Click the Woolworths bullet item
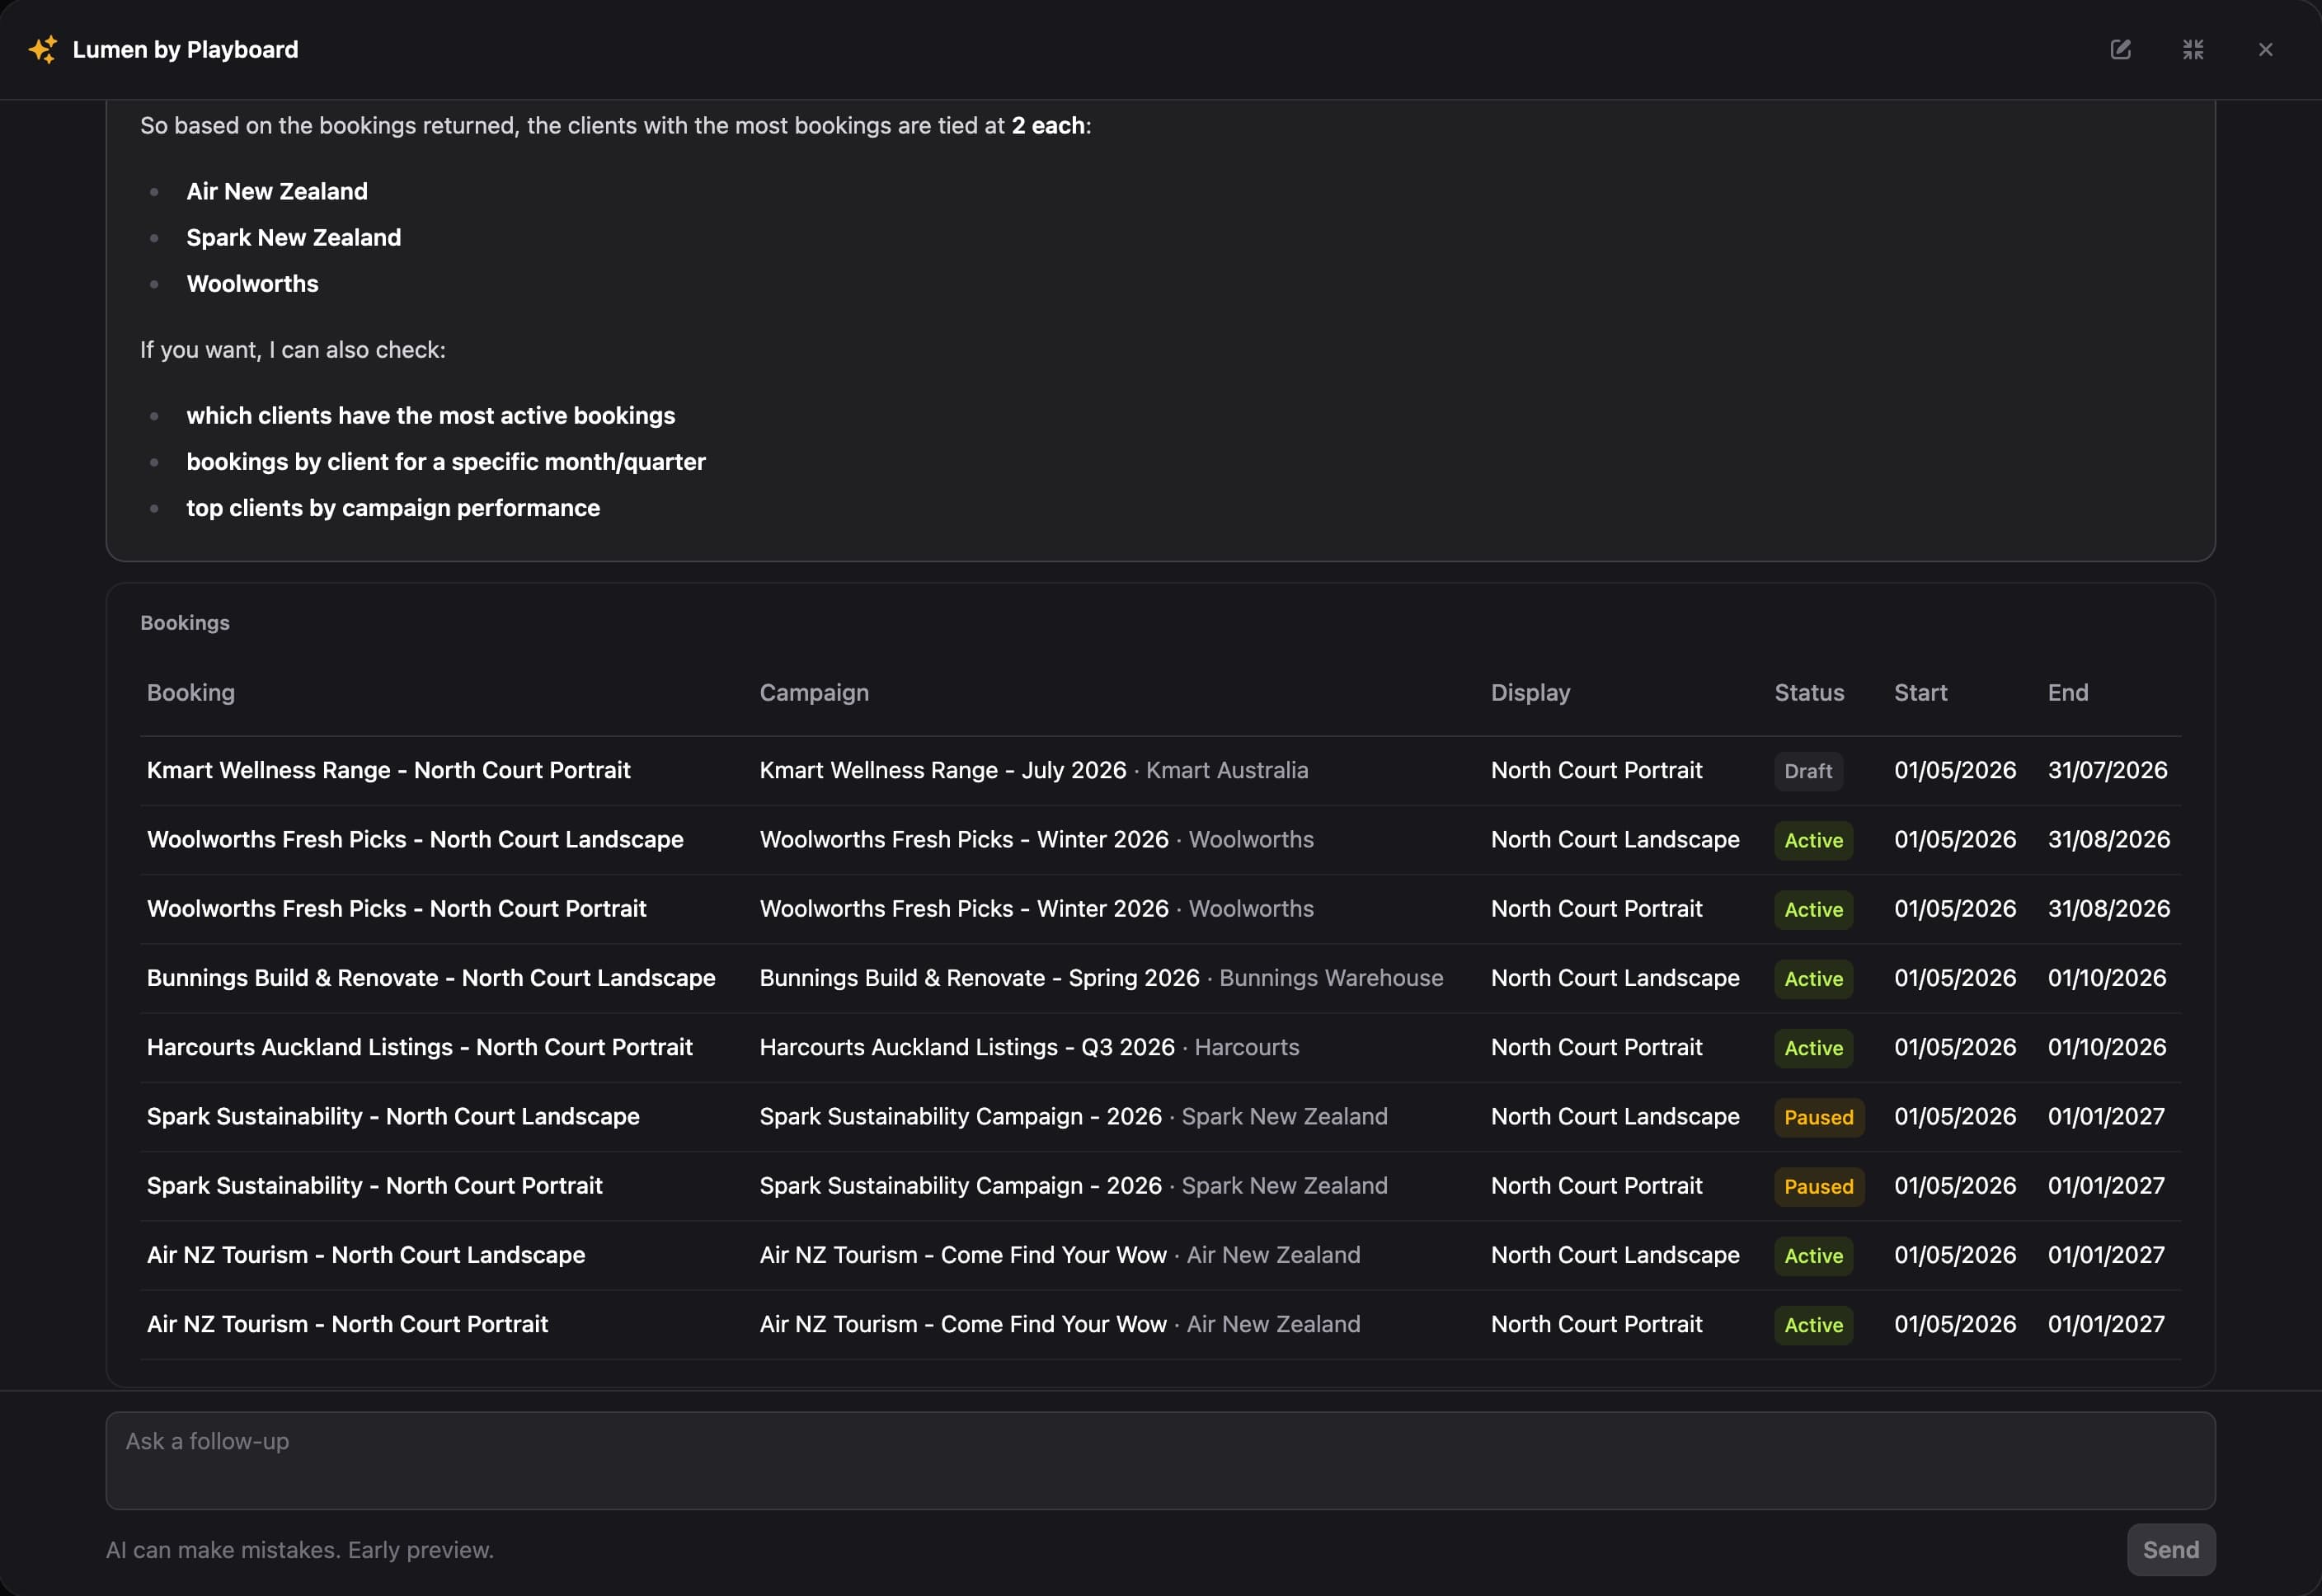The height and width of the screenshot is (1596, 2322). tap(252, 283)
